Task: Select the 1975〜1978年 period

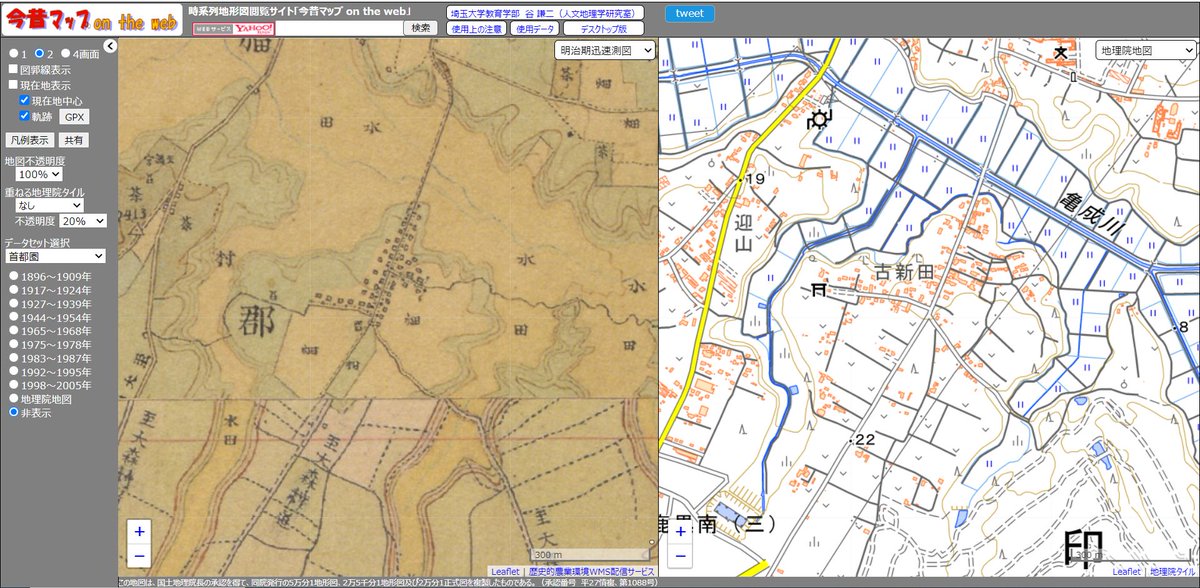Action: pos(14,345)
